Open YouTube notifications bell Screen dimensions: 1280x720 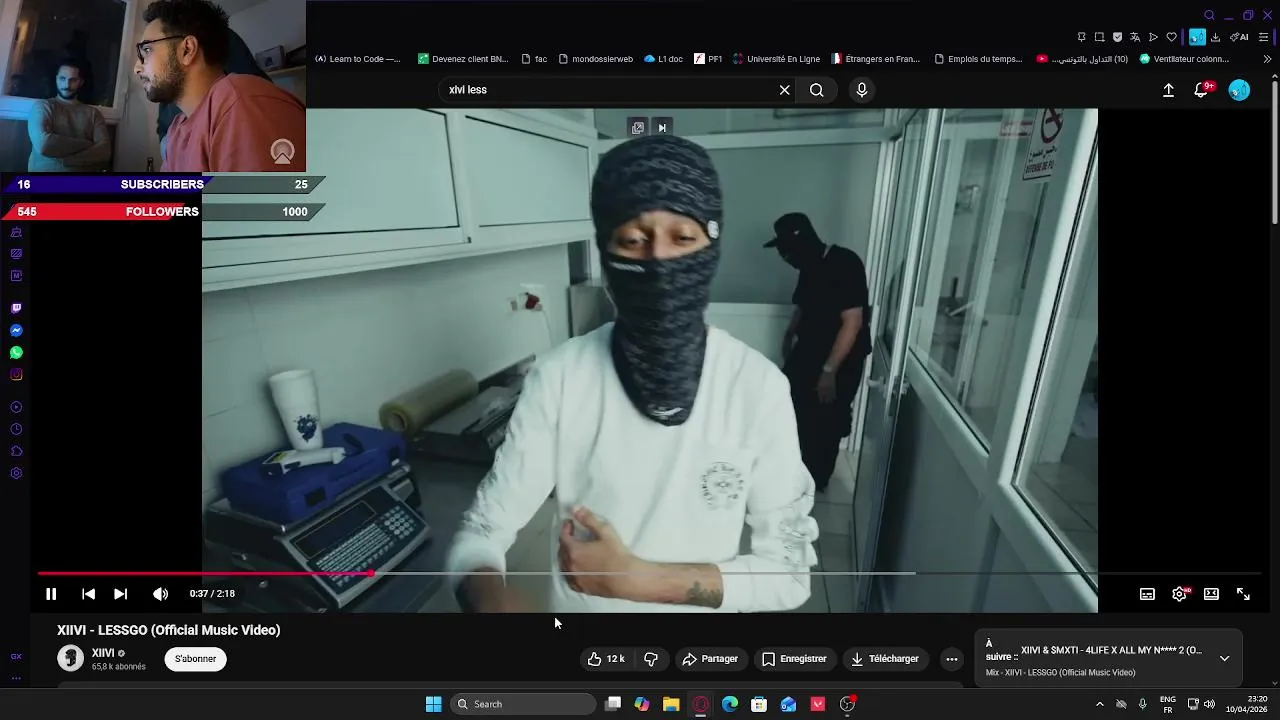[1203, 90]
